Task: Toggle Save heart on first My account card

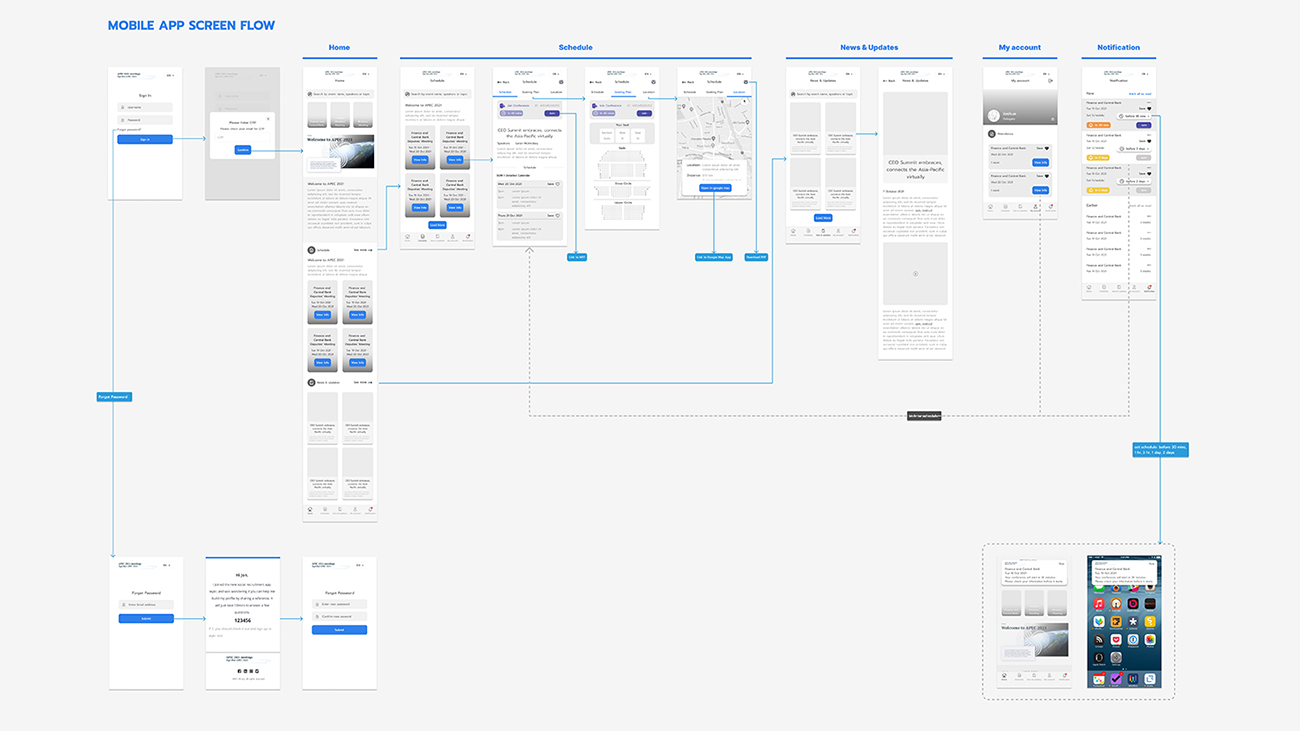Action: [1046, 149]
